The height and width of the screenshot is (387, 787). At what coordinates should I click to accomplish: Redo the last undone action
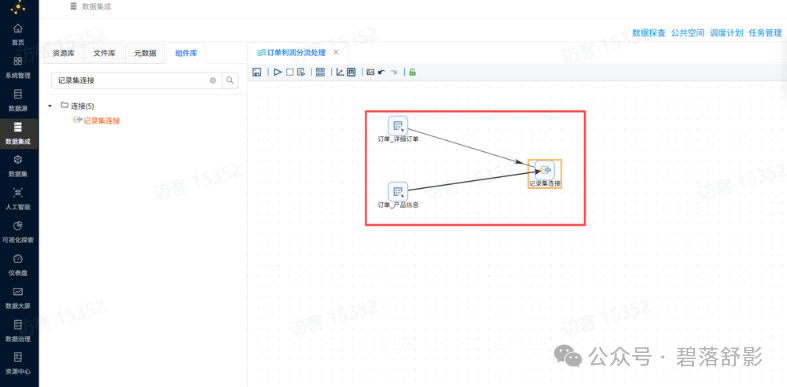[x=394, y=72]
